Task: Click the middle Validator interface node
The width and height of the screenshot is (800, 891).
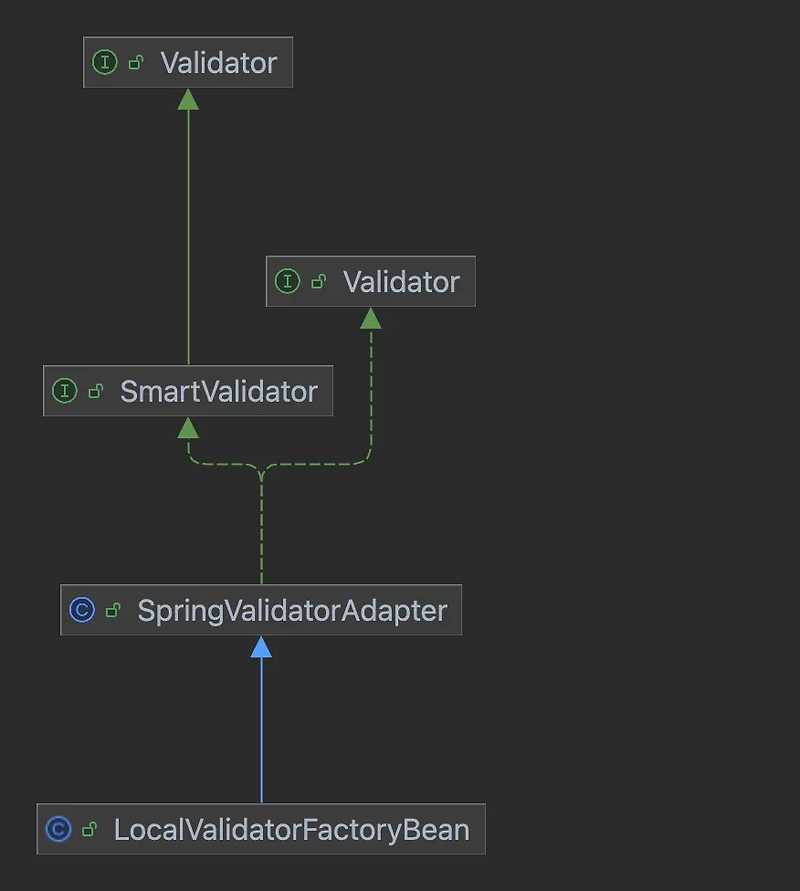Action: (369, 281)
